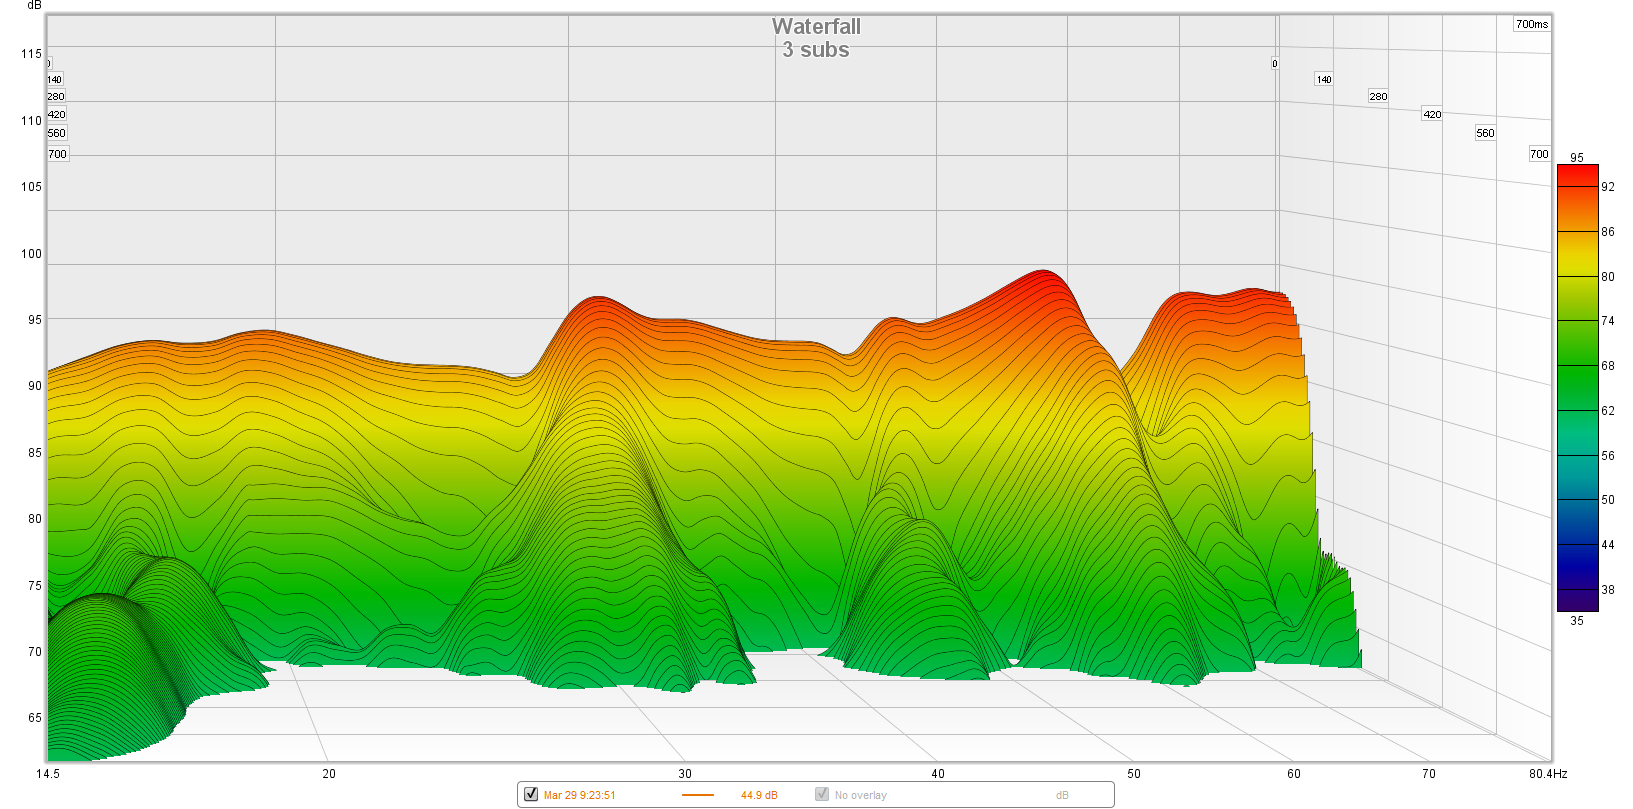This screenshot has width=1633, height=809.
Task: Click the 50 Hz frequency axis label
Action: click(x=1134, y=773)
